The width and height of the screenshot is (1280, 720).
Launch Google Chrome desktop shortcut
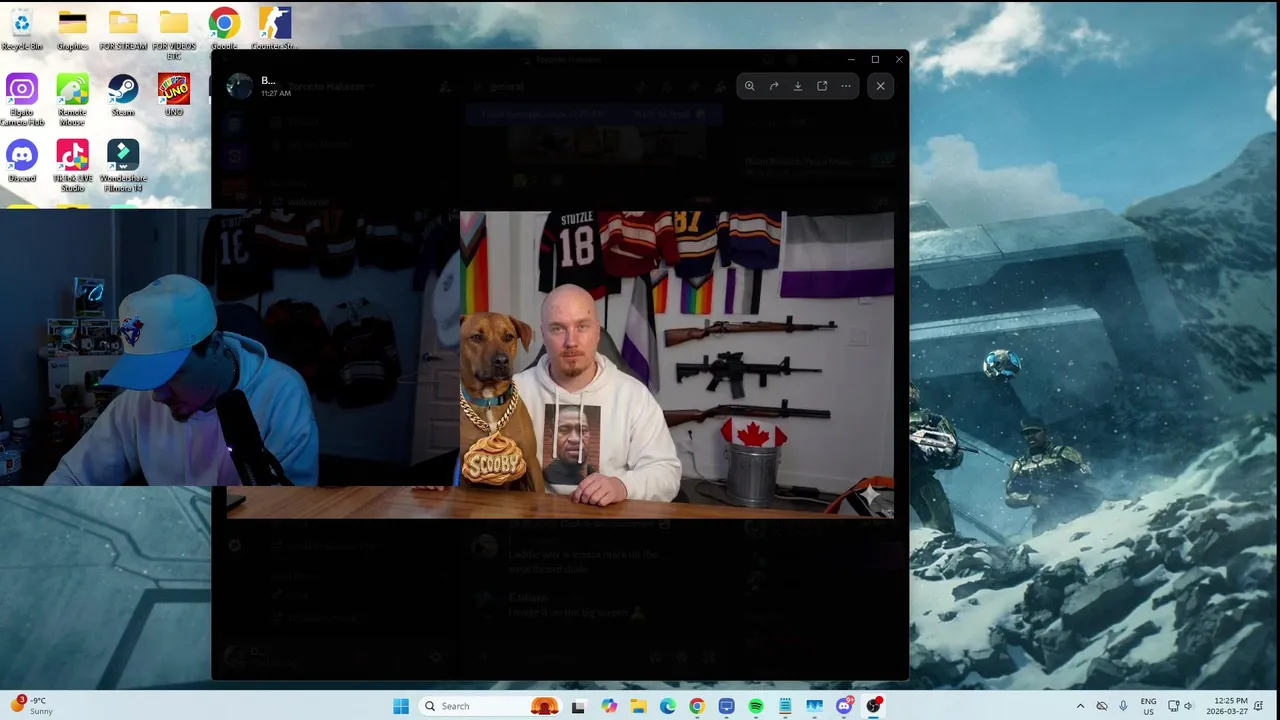224,29
